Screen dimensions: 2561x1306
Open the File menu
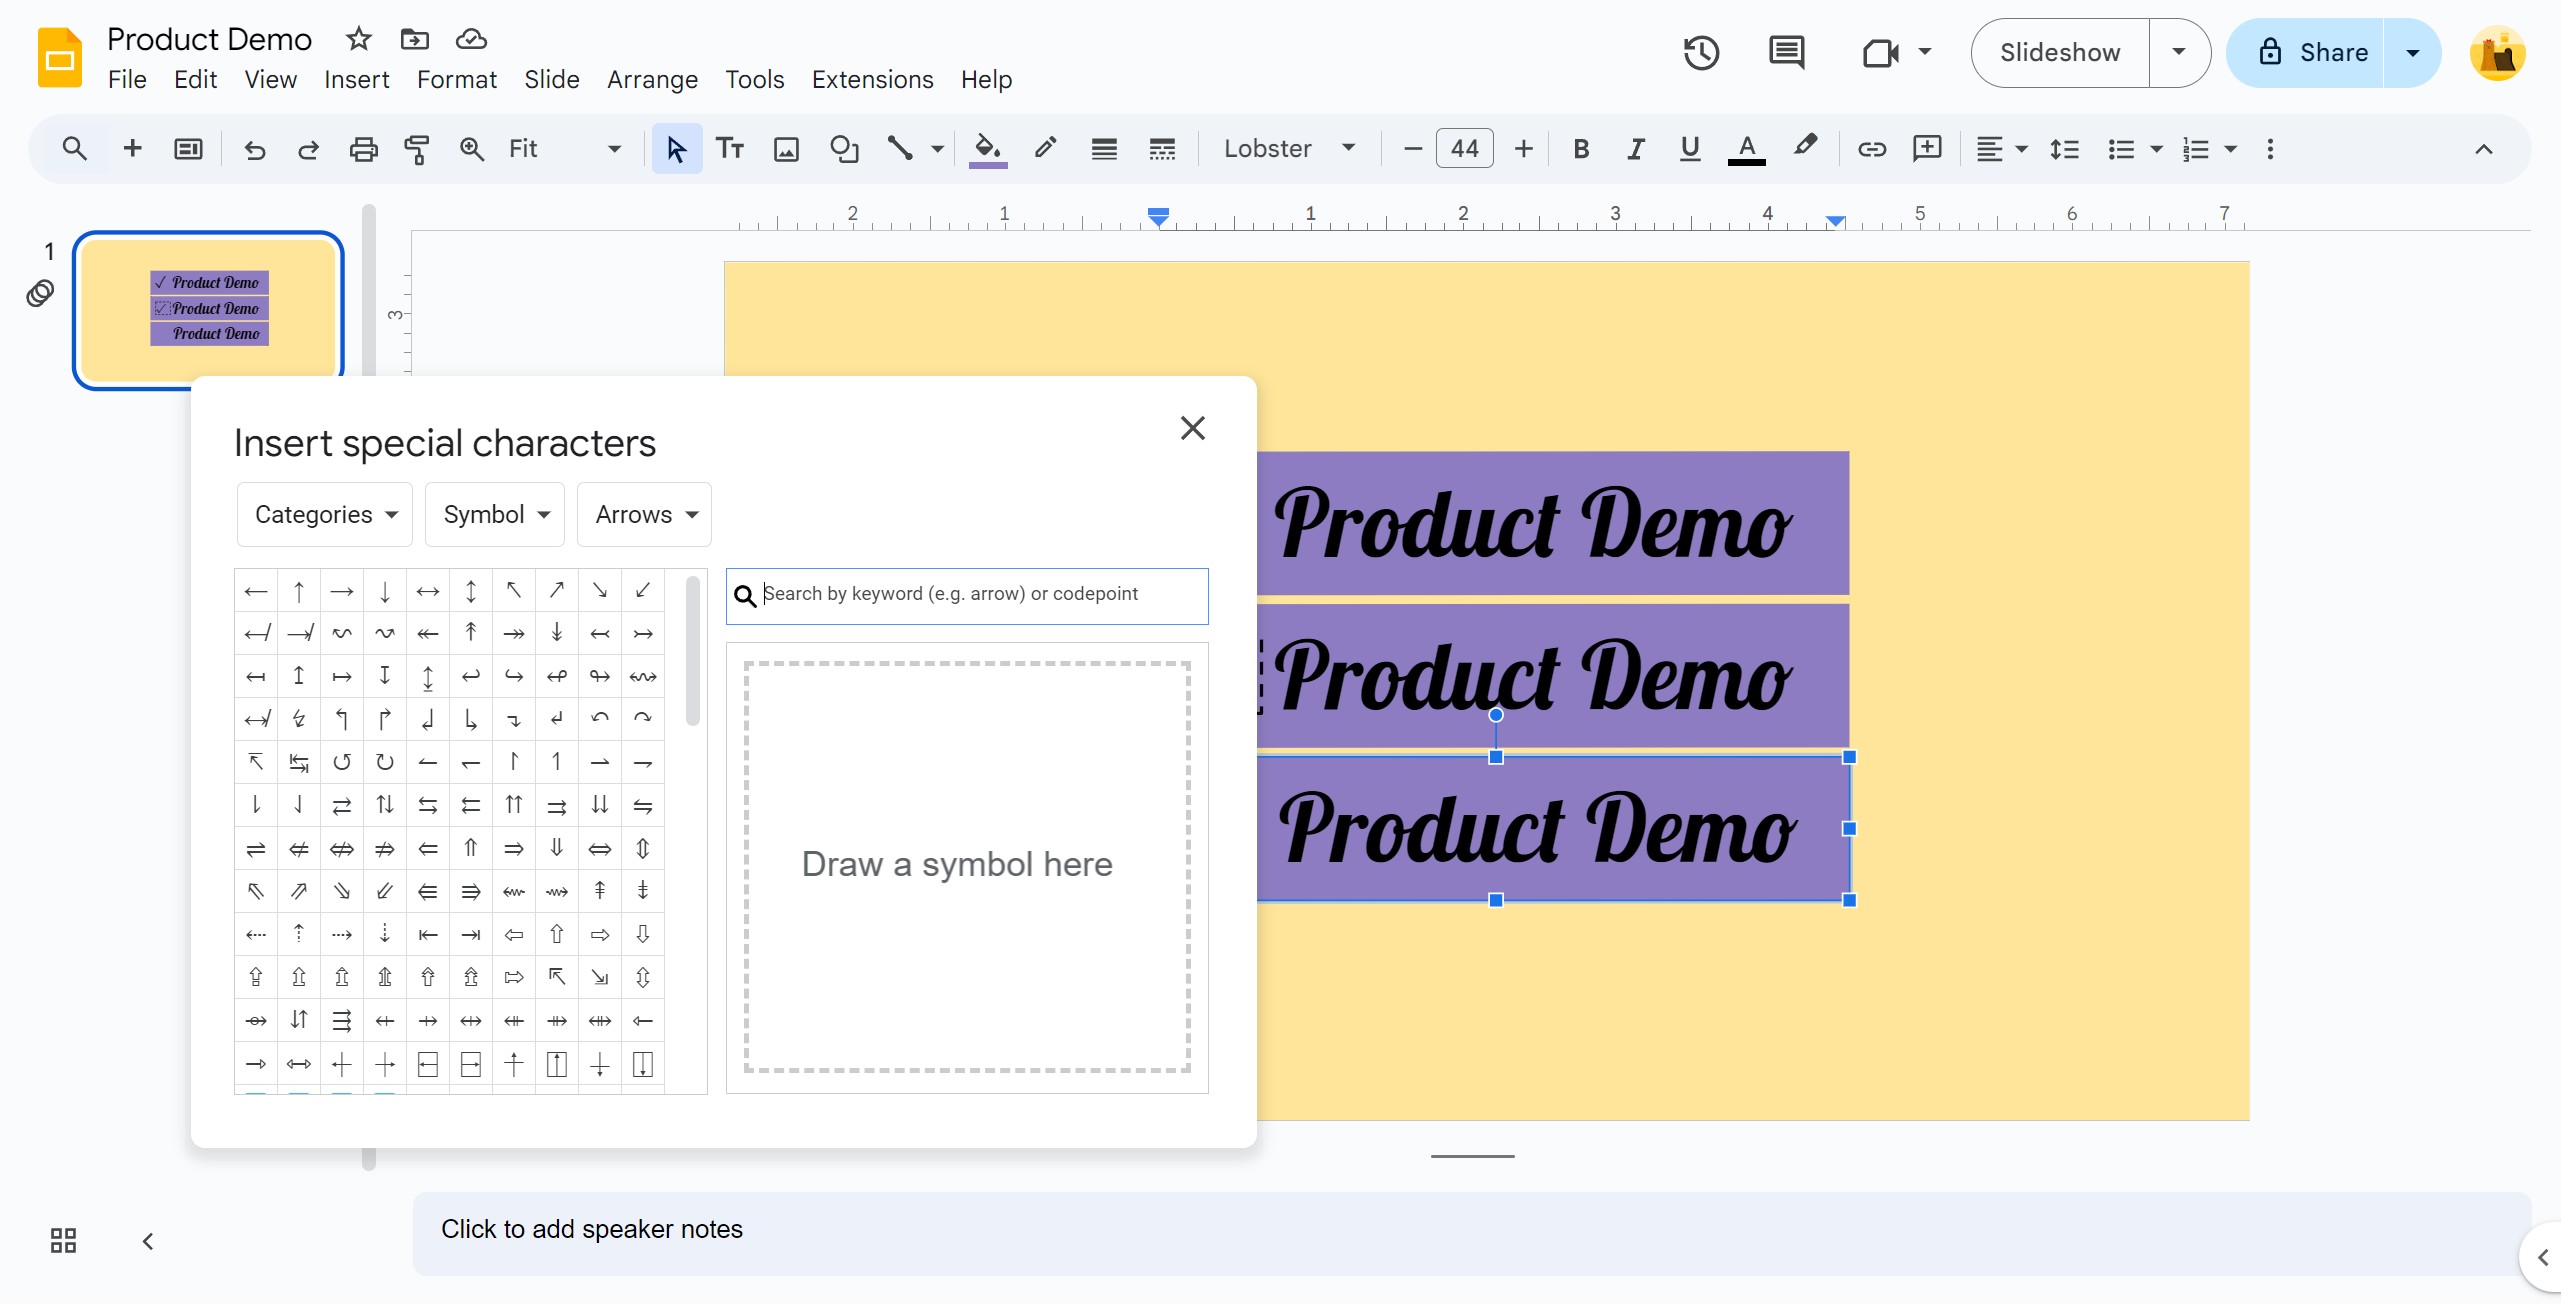(127, 80)
